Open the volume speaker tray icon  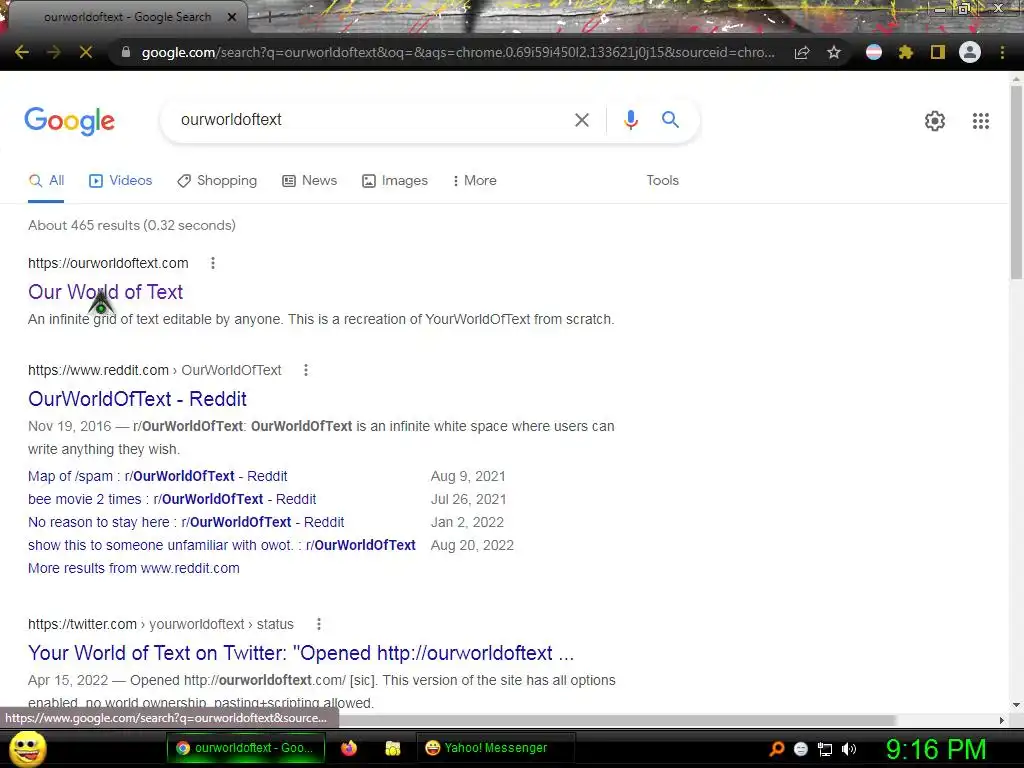click(x=849, y=749)
